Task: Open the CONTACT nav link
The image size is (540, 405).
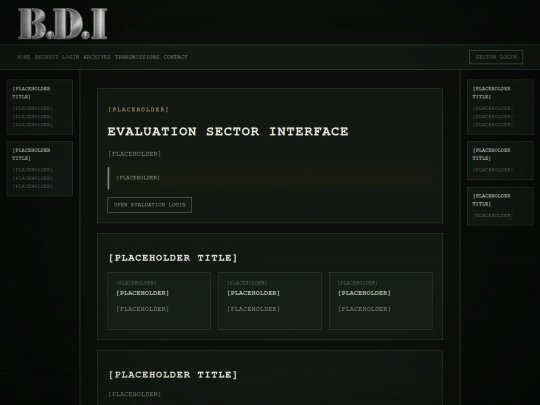Action: 176,57
